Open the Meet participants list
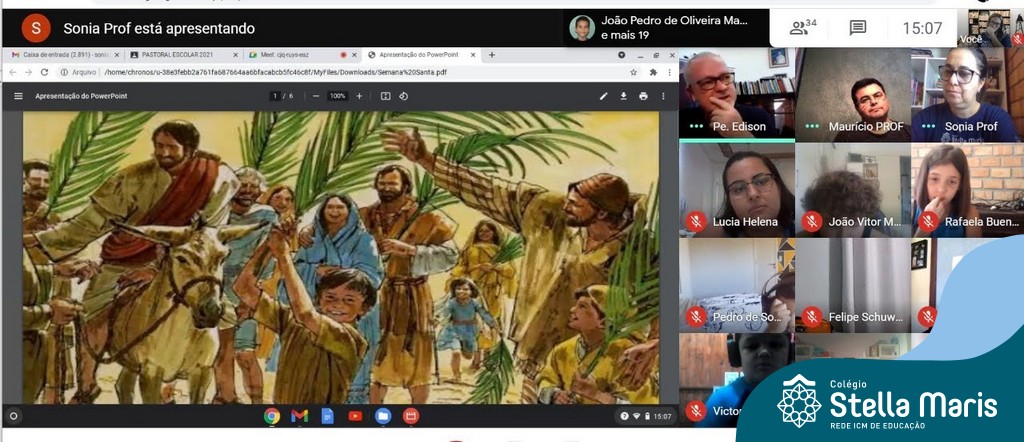 pos(803,28)
